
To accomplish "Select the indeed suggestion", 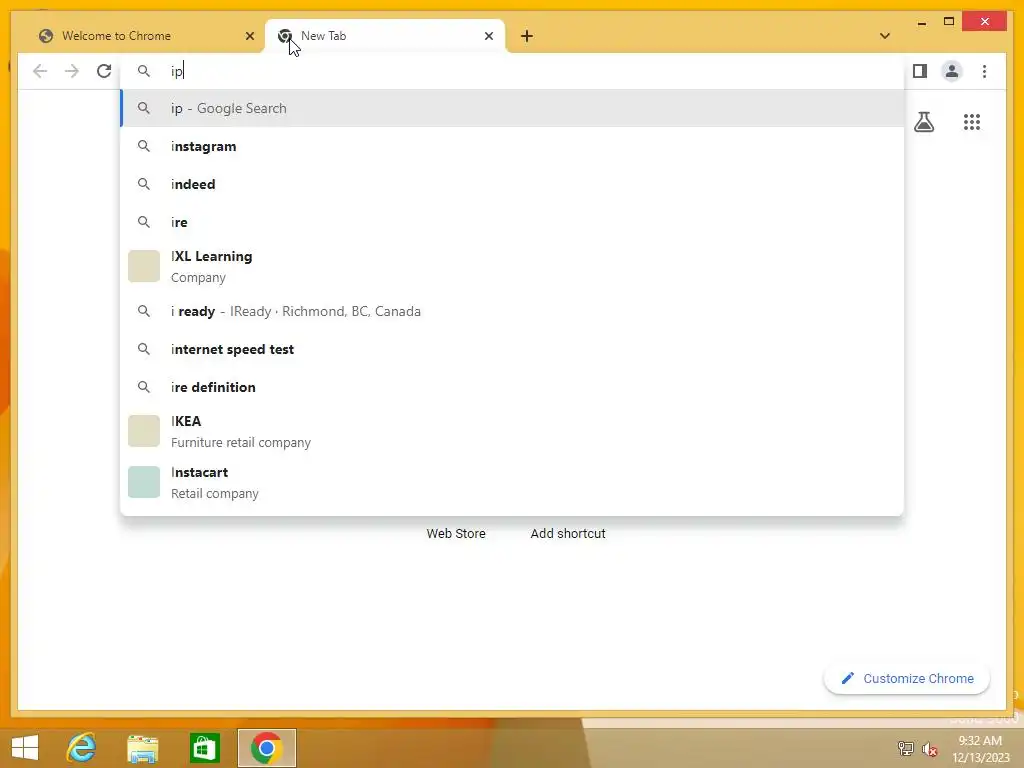I will coord(513,184).
